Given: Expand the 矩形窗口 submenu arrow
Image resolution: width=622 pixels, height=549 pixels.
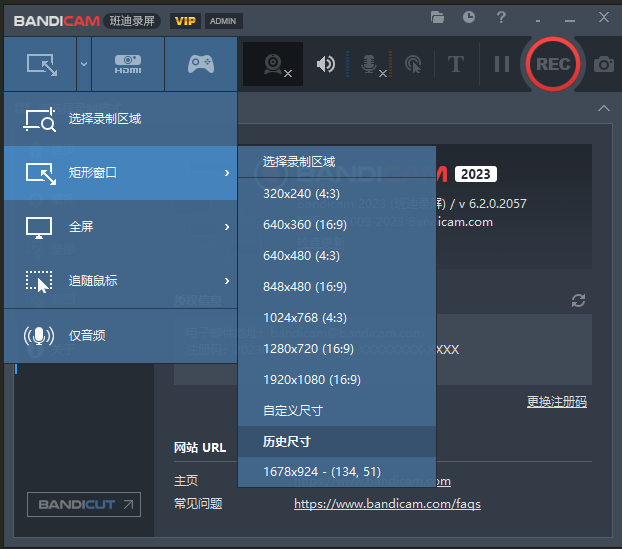Looking at the screenshot, I should (x=227, y=173).
